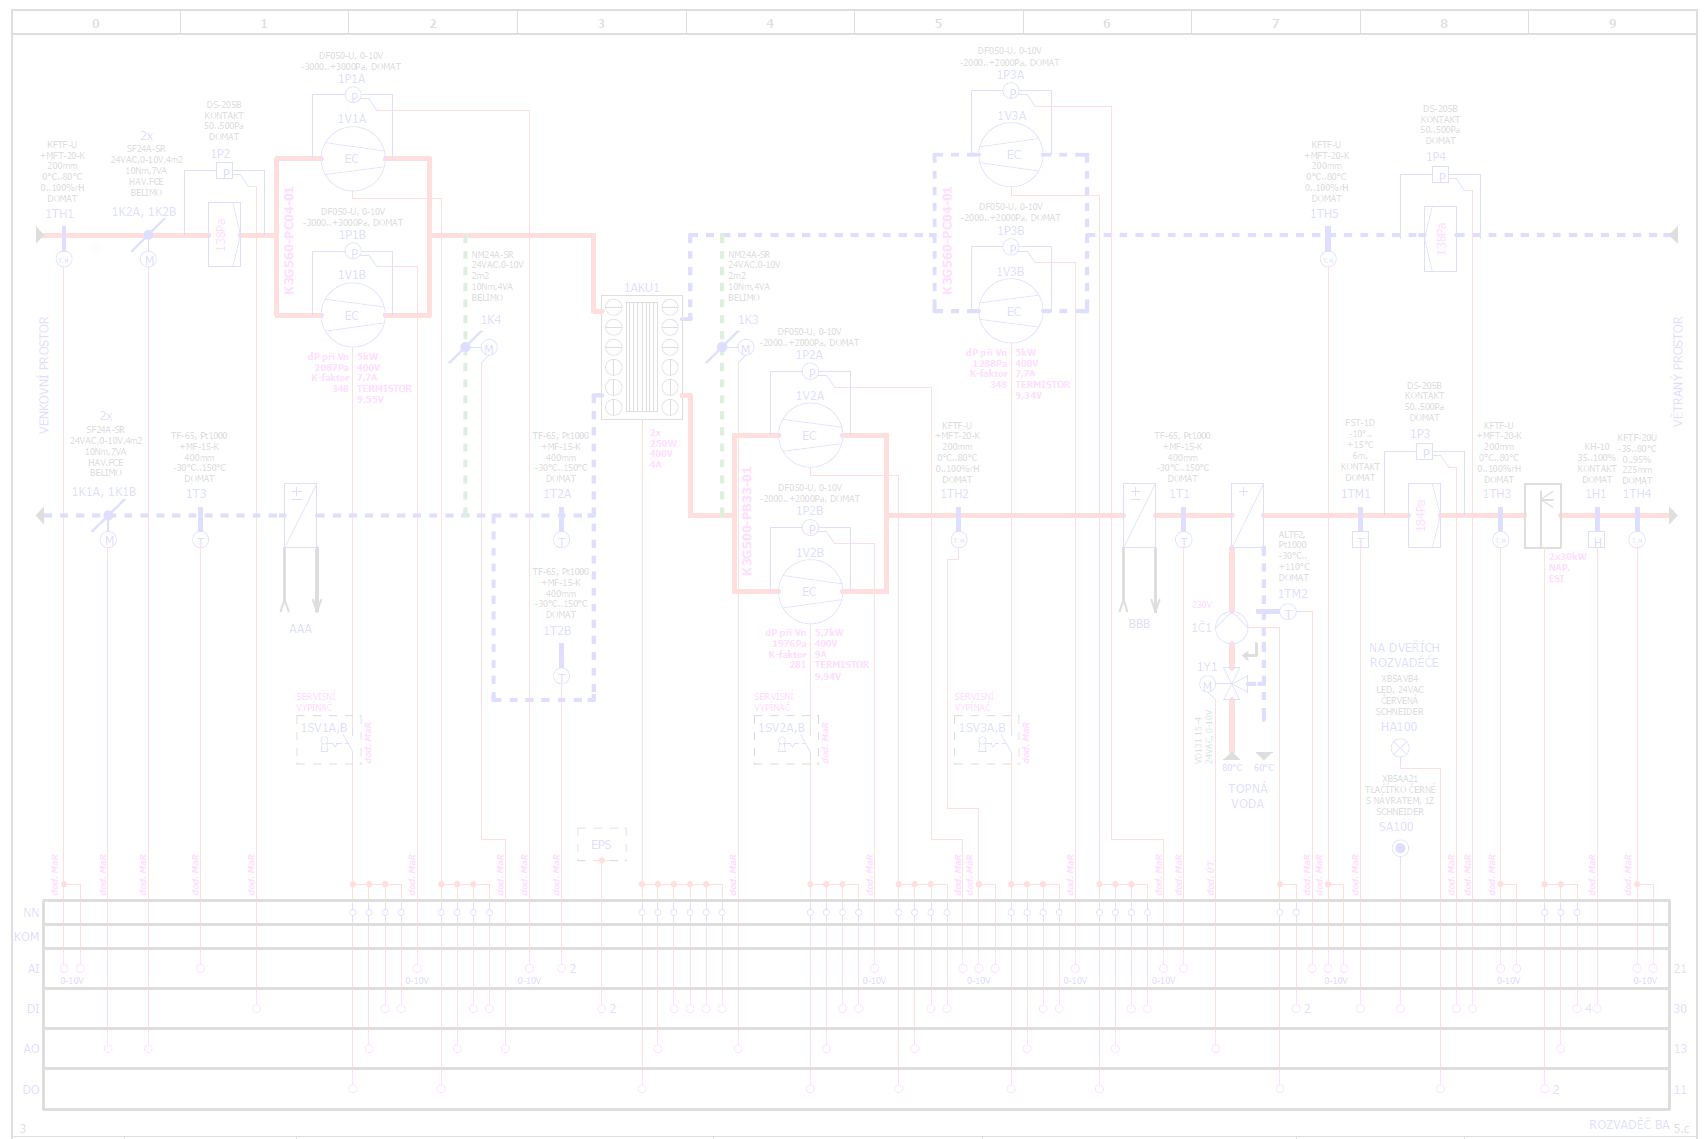The height and width of the screenshot is (1139, 1707).
Task: Select the 184Pa filter symbol
Action: pyautogui.click(x=1424, y=516)
